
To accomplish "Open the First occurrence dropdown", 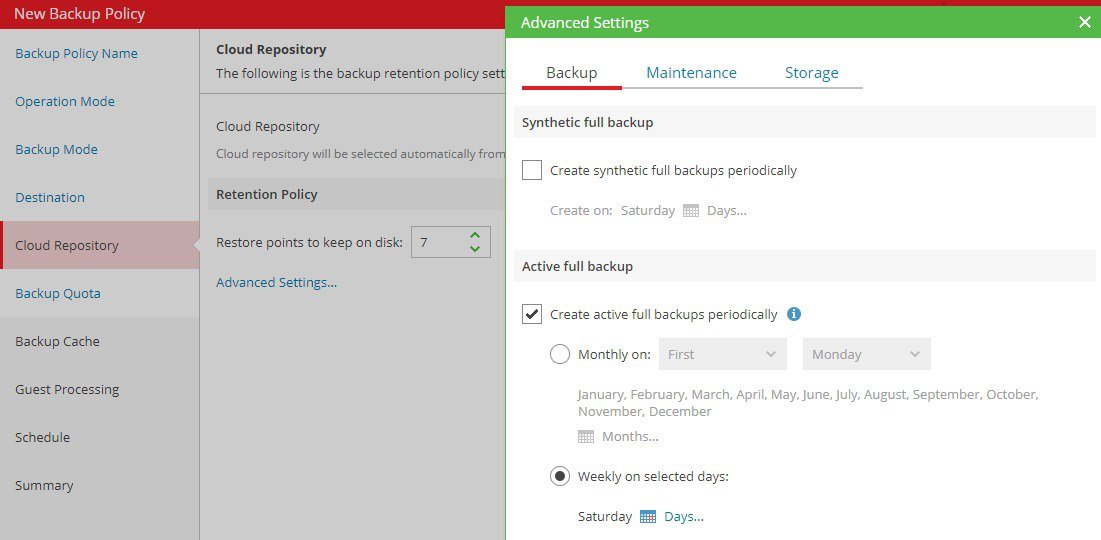I will (723, 354).
